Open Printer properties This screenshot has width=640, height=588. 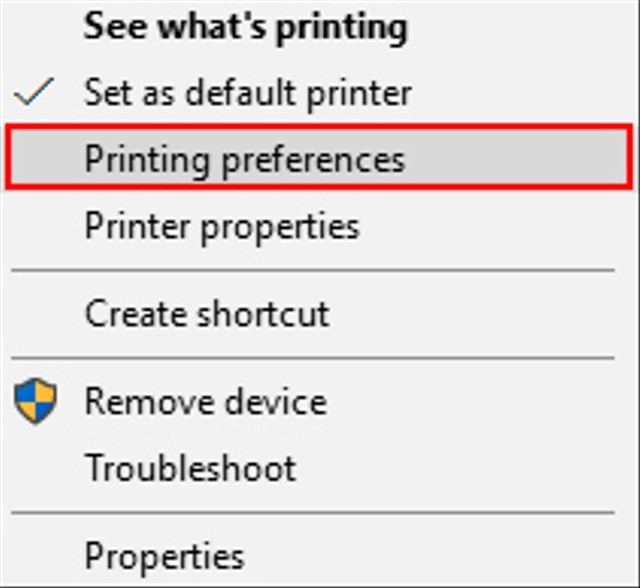(x=222, y=227)
